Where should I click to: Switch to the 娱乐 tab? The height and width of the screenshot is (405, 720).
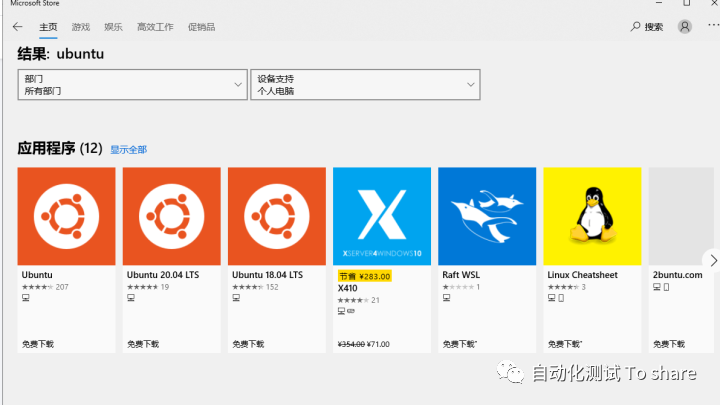click(113, 27)
